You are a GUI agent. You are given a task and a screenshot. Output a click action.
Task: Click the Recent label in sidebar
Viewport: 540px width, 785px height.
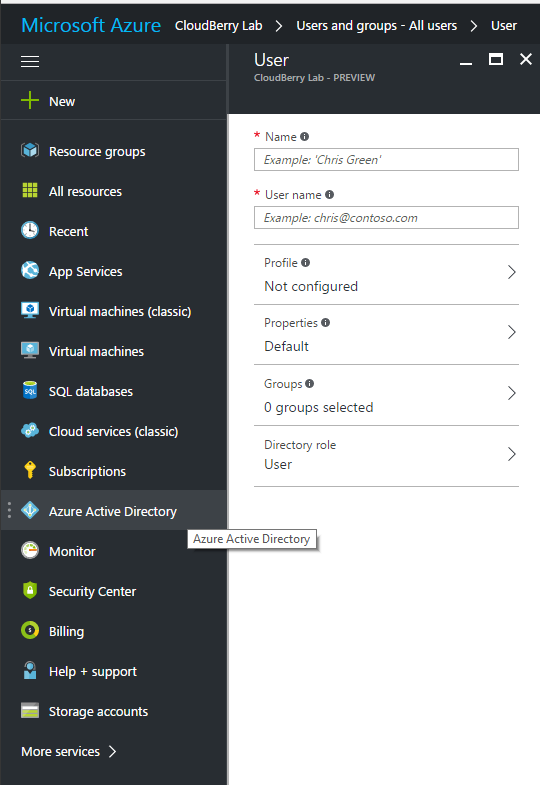click(x=68, y=231)
